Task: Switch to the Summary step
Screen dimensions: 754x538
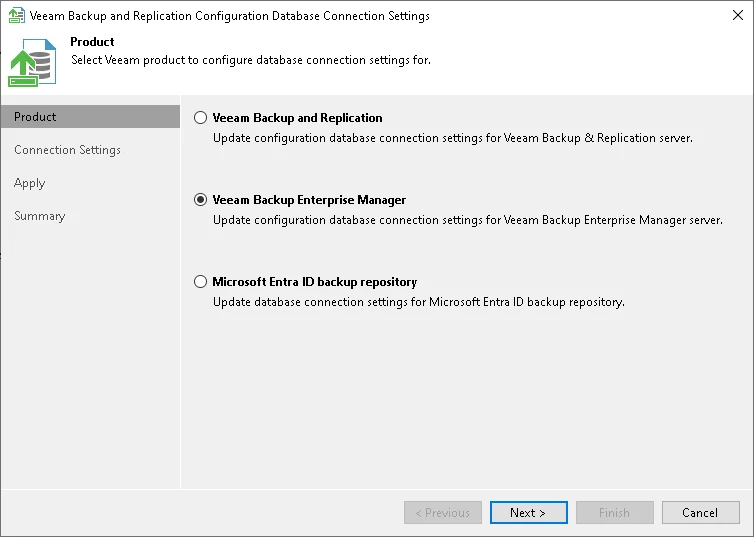Action: 40,216
